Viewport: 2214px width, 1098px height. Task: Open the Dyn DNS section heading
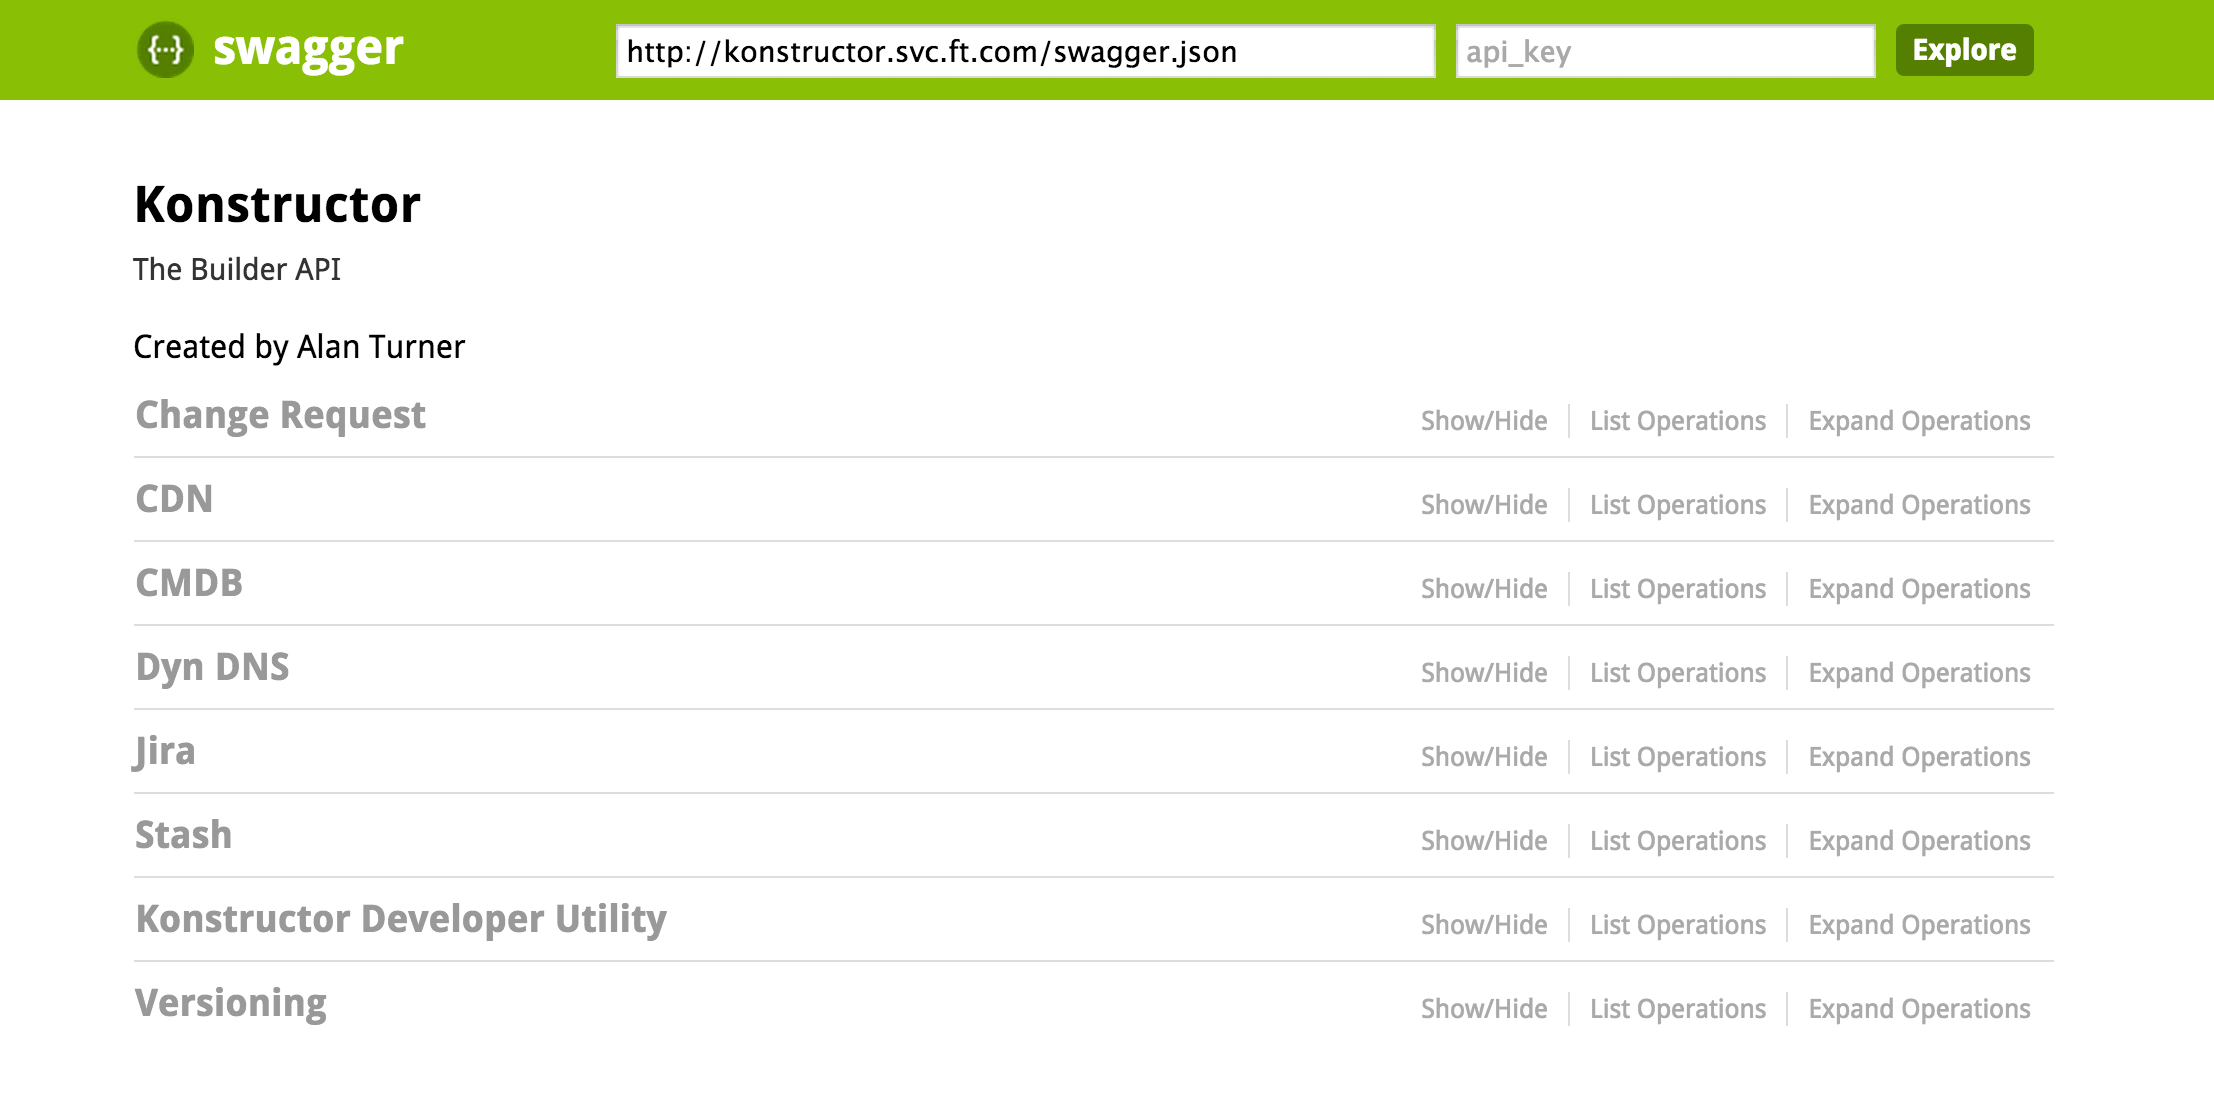212,667
